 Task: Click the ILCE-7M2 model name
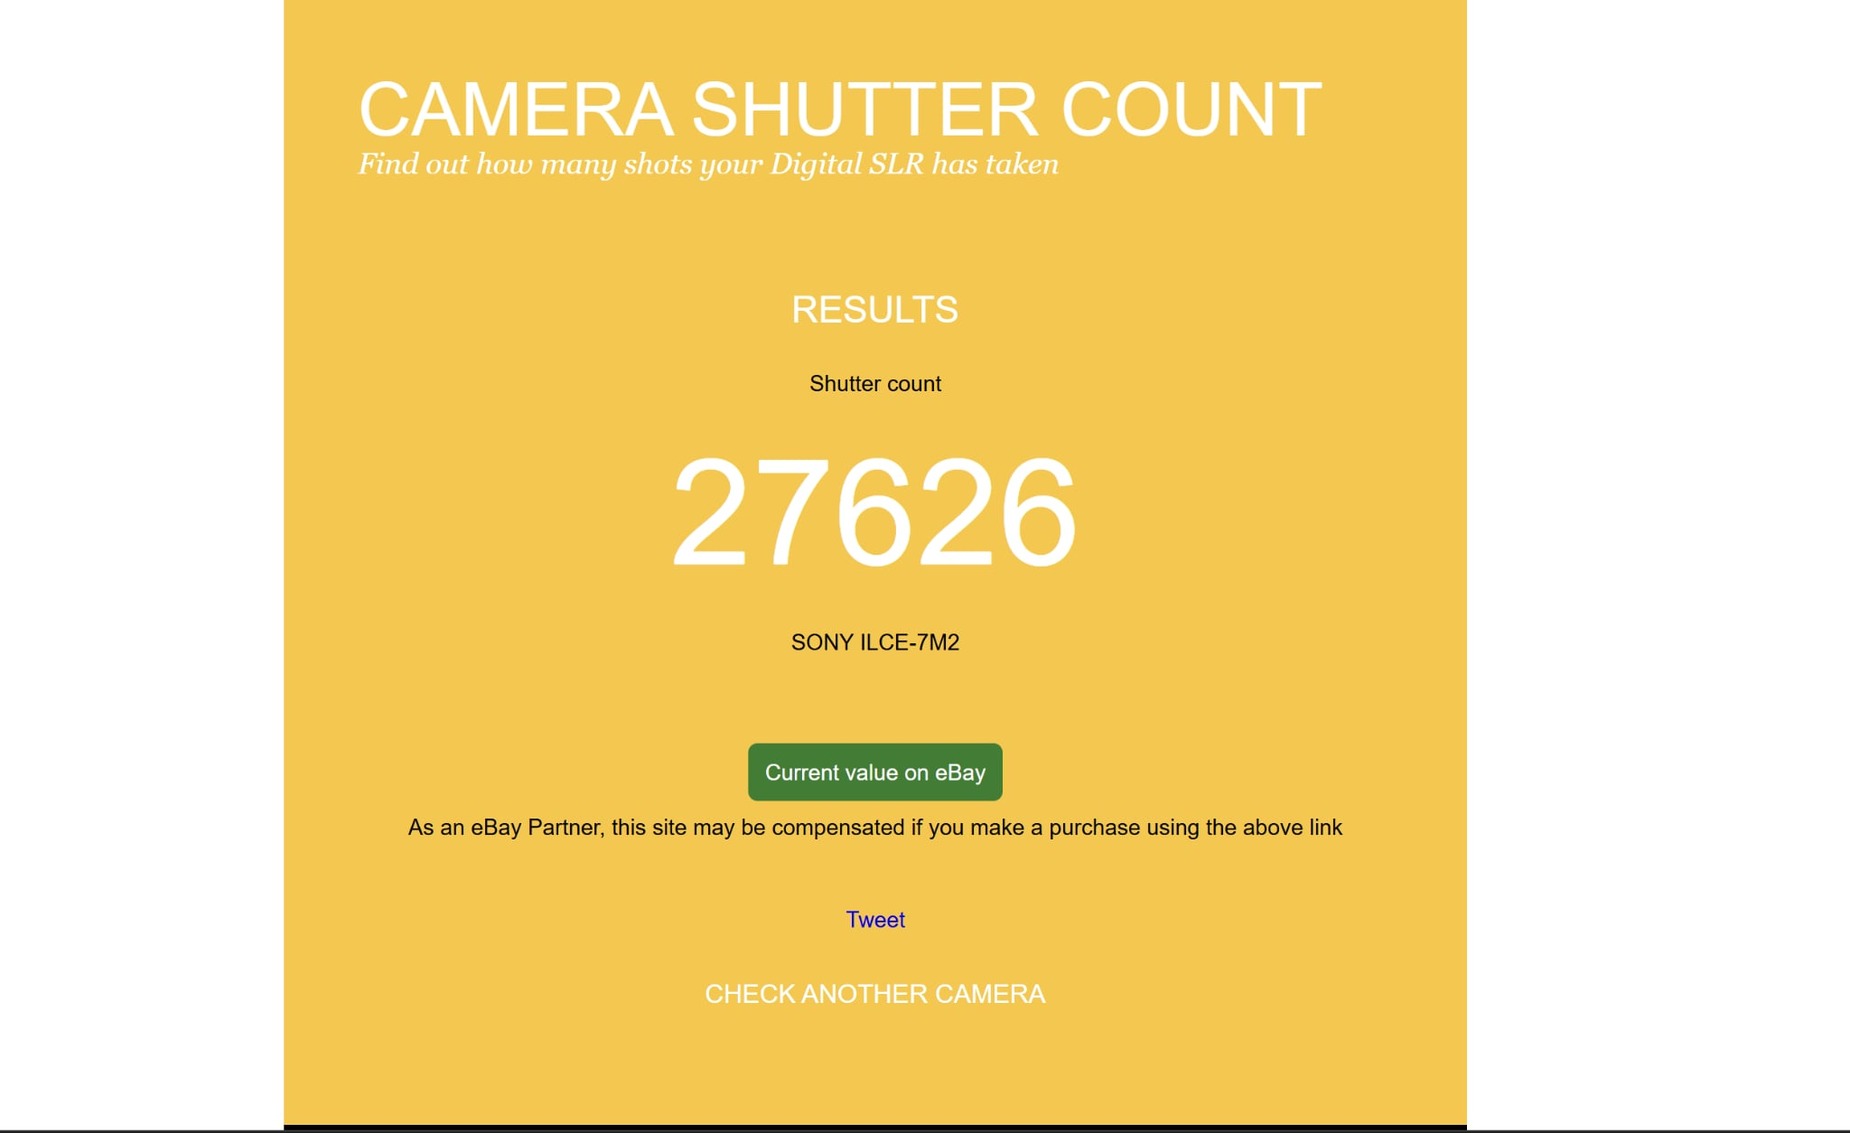click(910, 643)
